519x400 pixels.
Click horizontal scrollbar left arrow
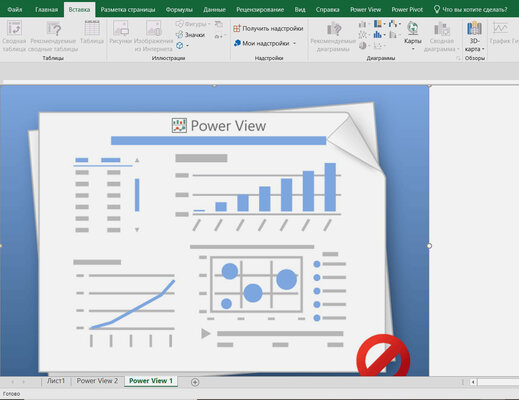[473, 382]
